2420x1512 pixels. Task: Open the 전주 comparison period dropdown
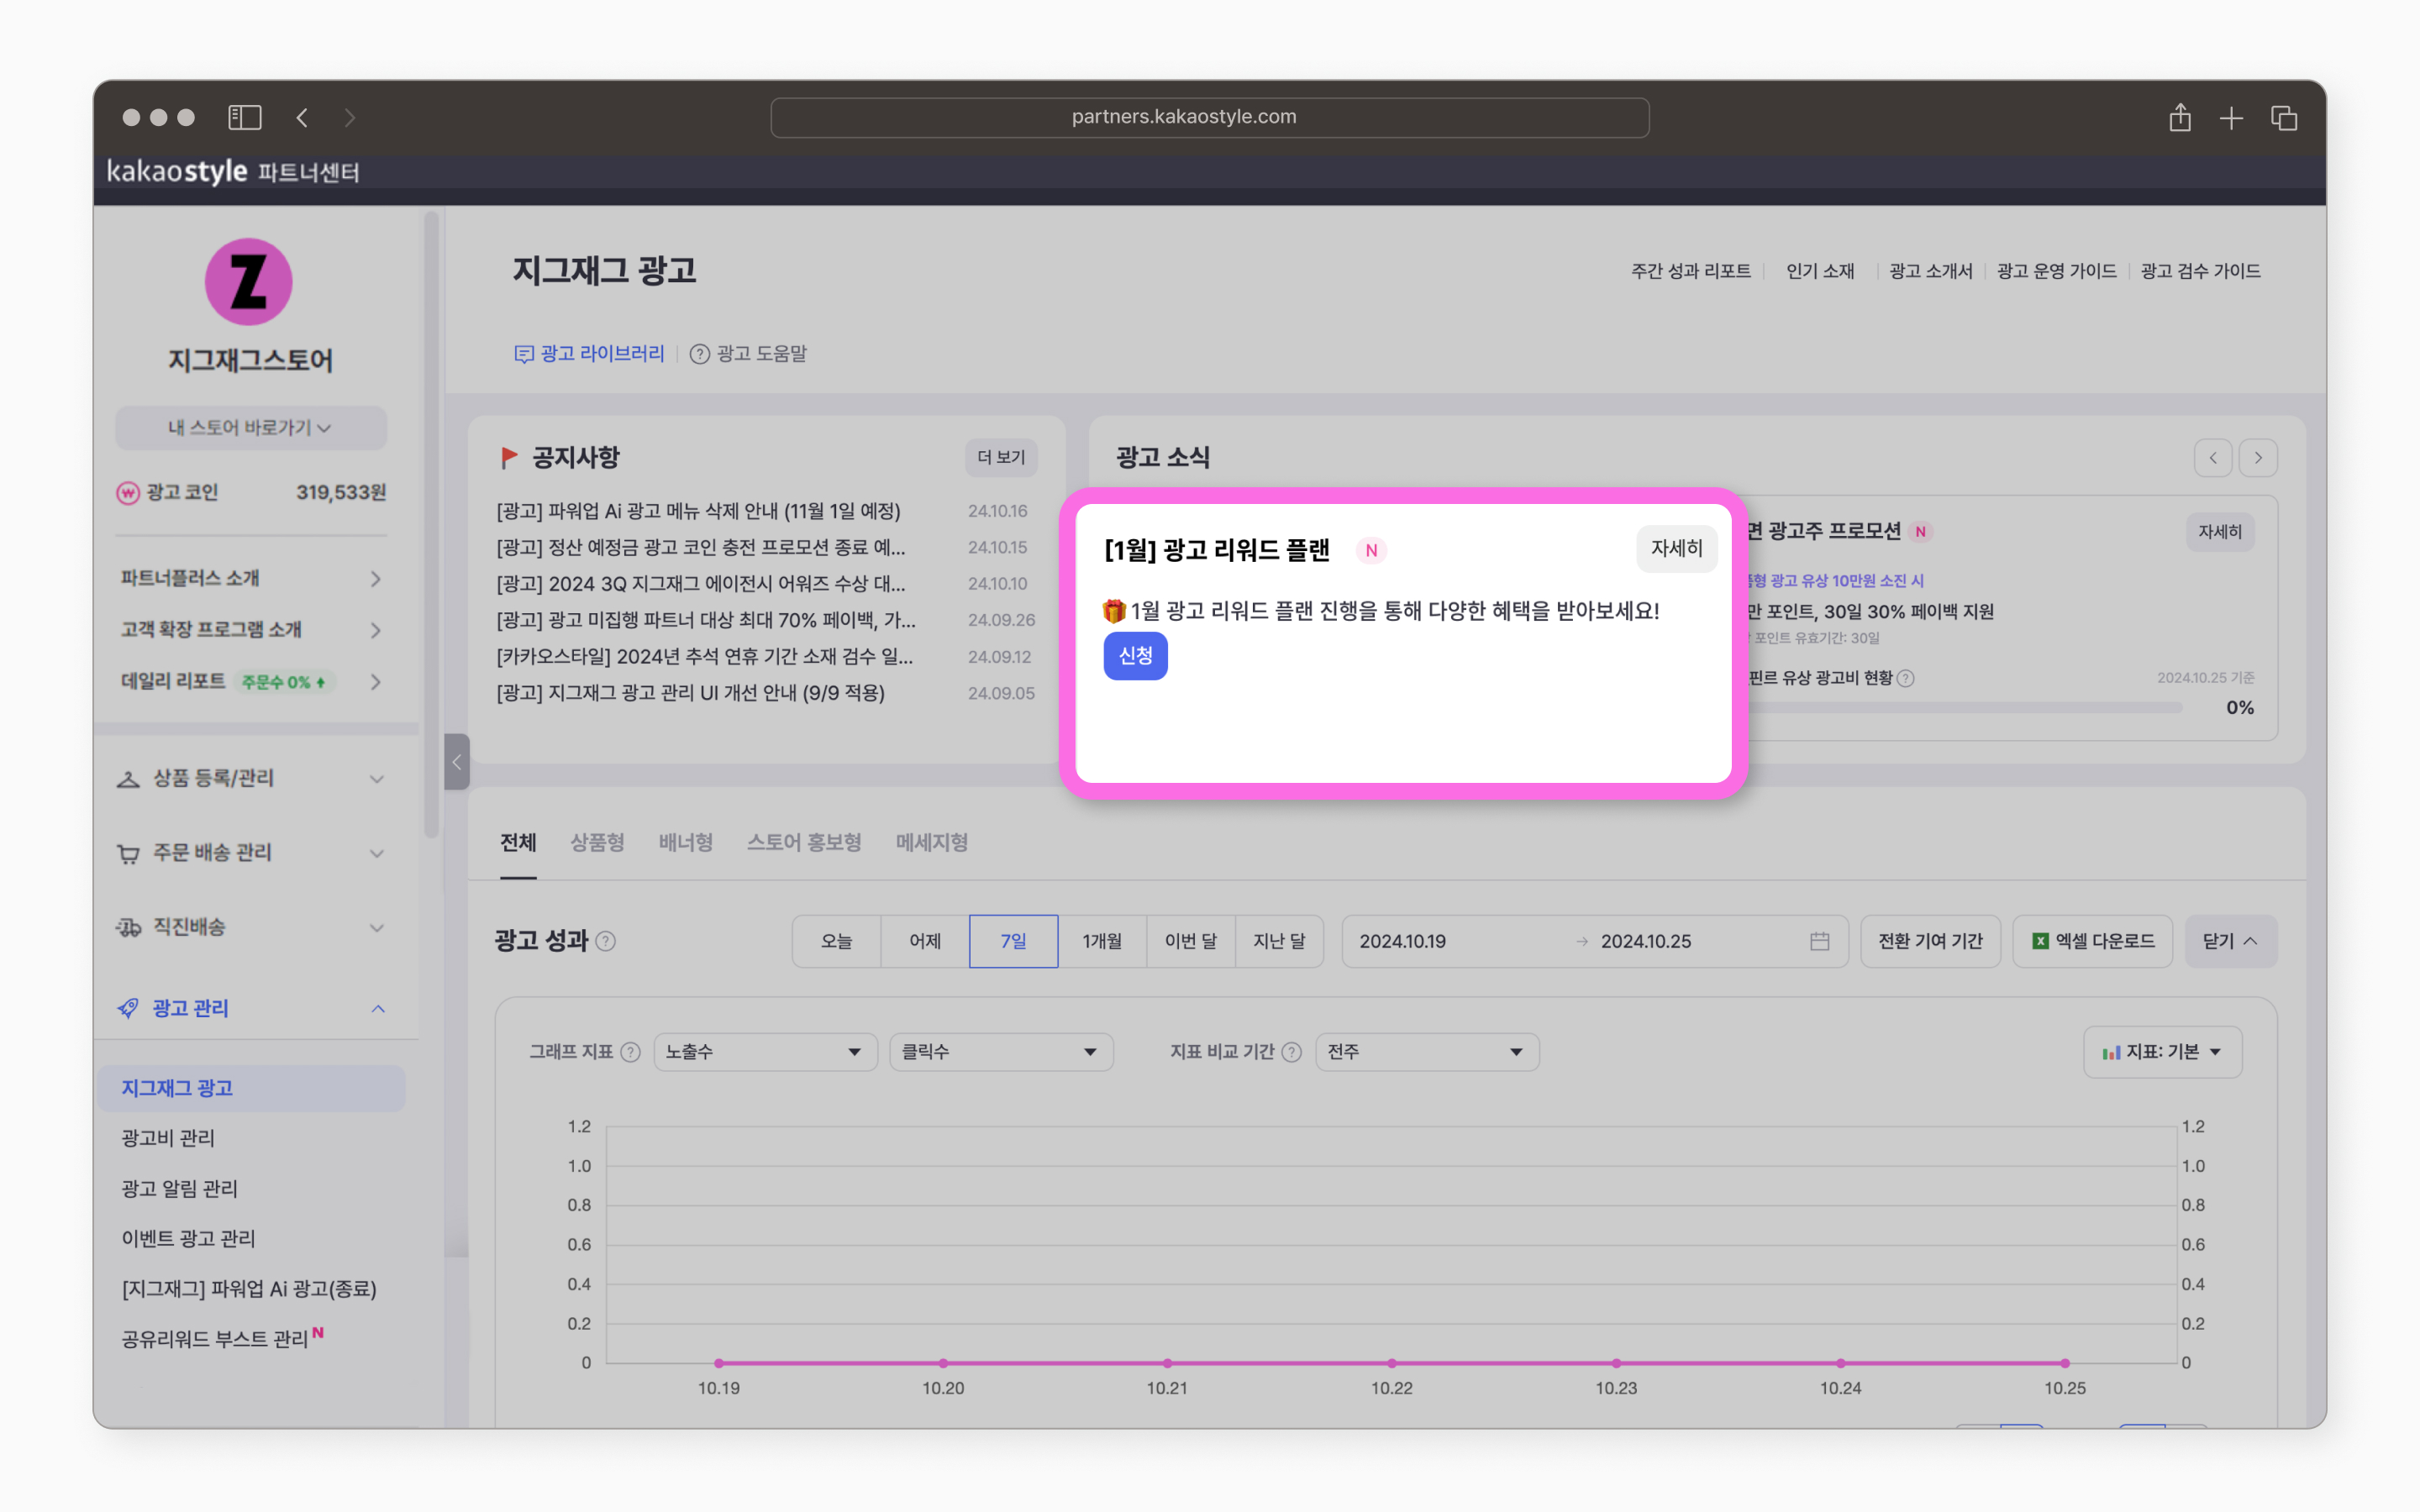pyautogui.click(x=1425, y=1052)
